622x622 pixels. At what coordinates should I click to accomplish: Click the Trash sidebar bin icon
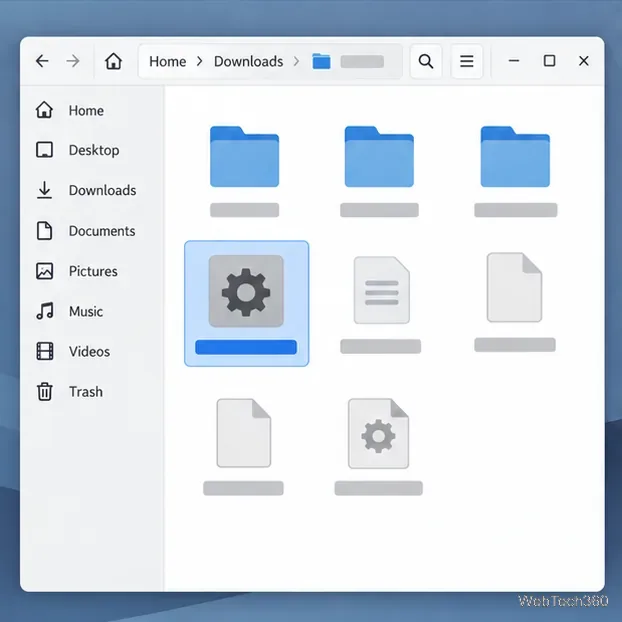click(x=45, y=392)
